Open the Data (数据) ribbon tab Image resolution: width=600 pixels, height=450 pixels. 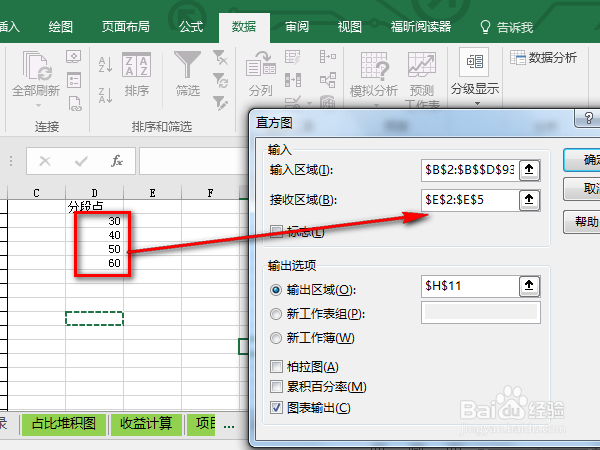click(244, 27)
